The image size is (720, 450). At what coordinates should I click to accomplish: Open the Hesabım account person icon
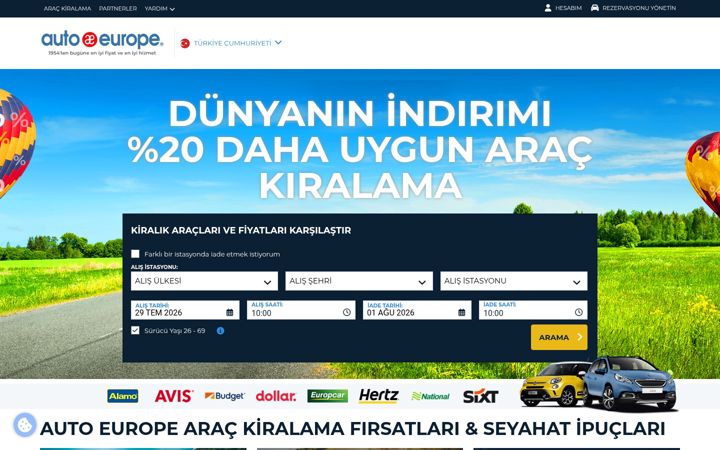pos(548,8)
